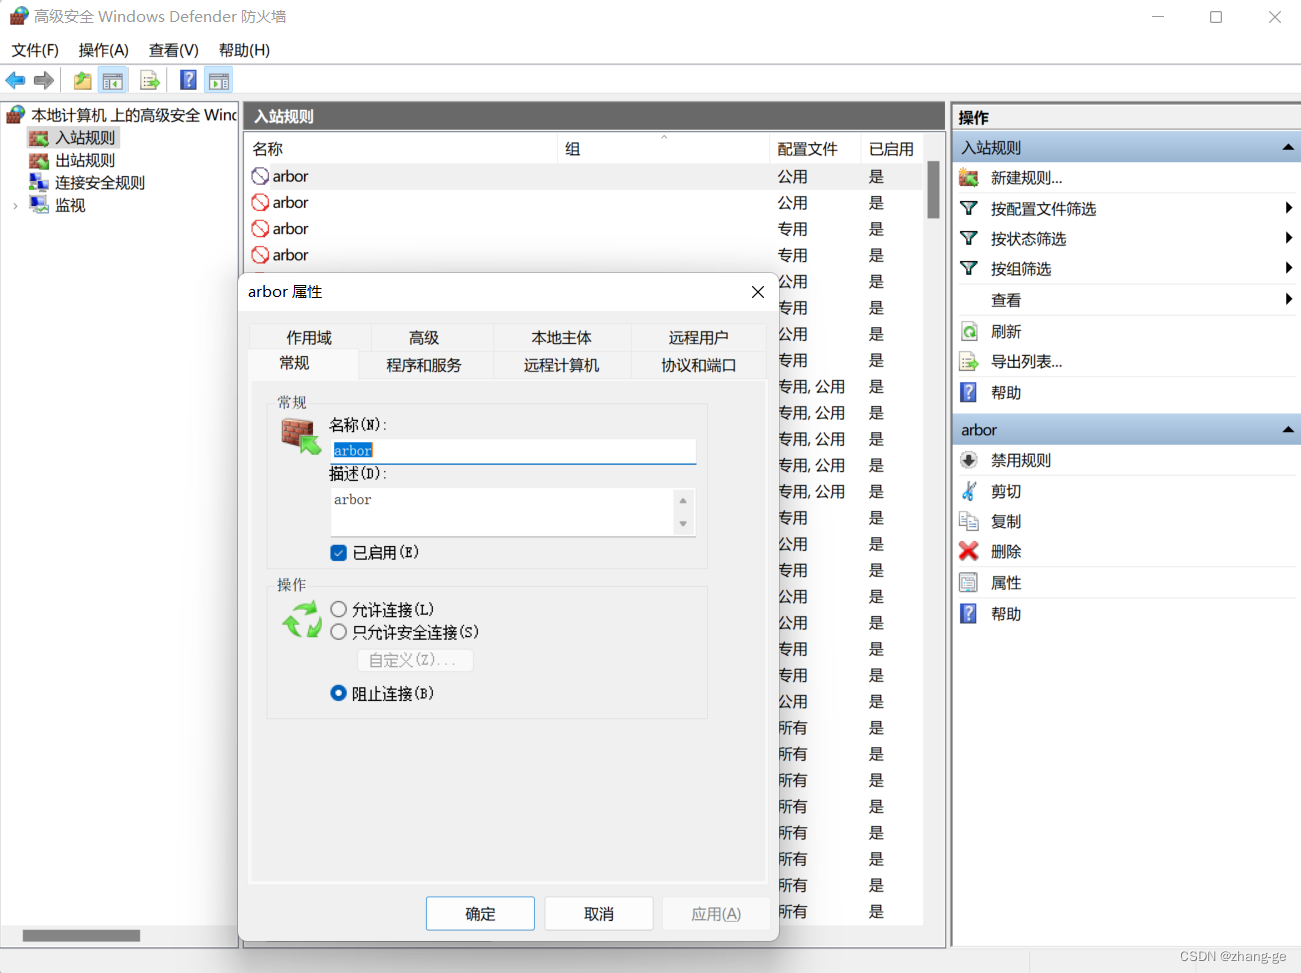
Task: Sort by the 名称 column header
Action: pos(400,149)
